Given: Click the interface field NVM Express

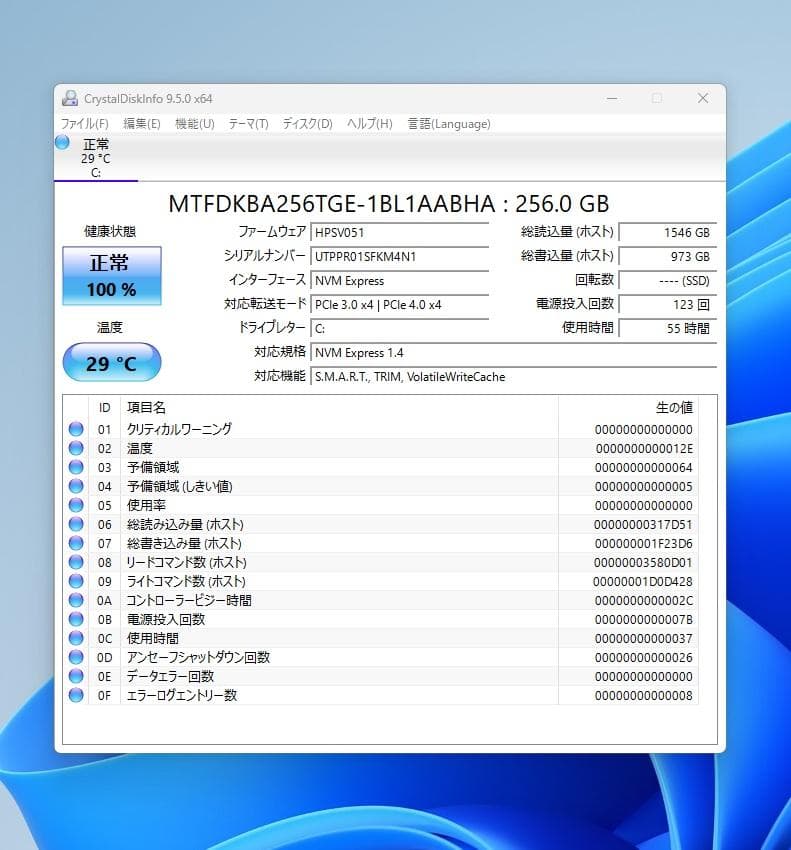Looking at the screenshot, I should click(x=400, y=281).
